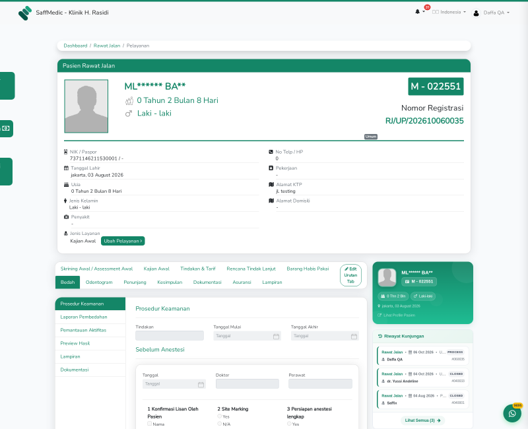
Task: Click the male gender symbol beside Laki - laki
Action: tap(129, 113)
